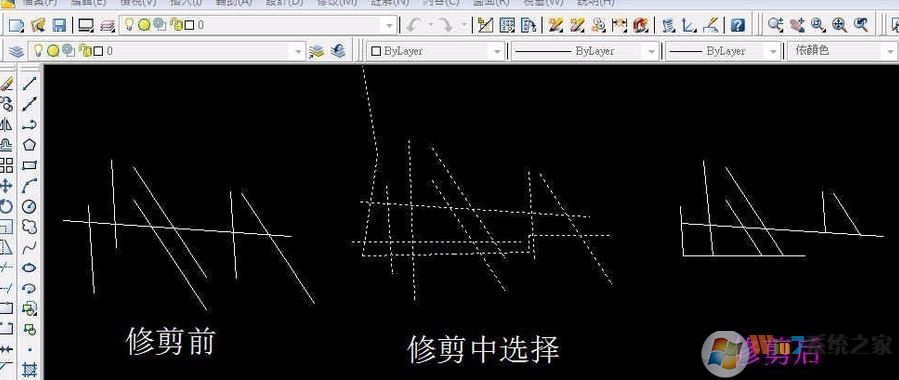Open the blue question mark Help icon
Screen dimensions: 899x380
(737, 25)
